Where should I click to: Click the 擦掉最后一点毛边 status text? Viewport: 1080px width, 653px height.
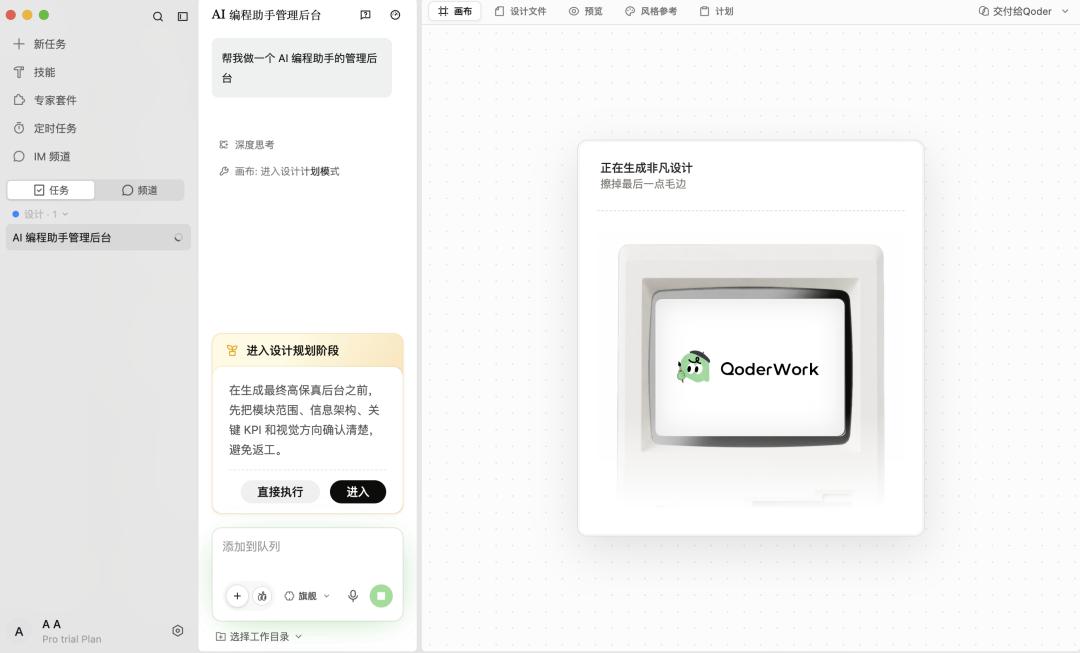(643, 184)
